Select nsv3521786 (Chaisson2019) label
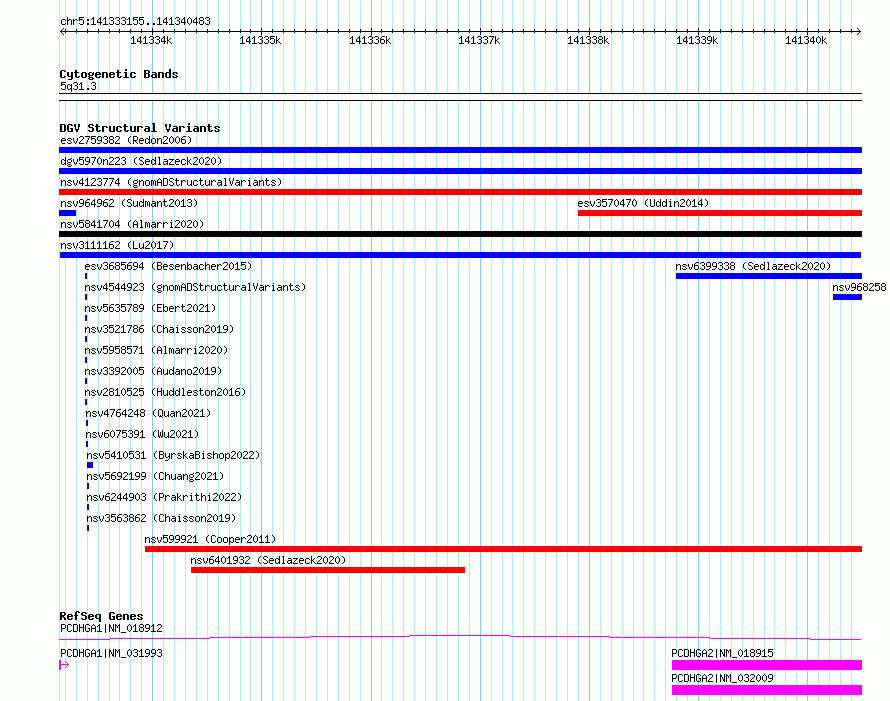Image resolution: width=890 pixels, height=701 pixels. tap(159, 329)
